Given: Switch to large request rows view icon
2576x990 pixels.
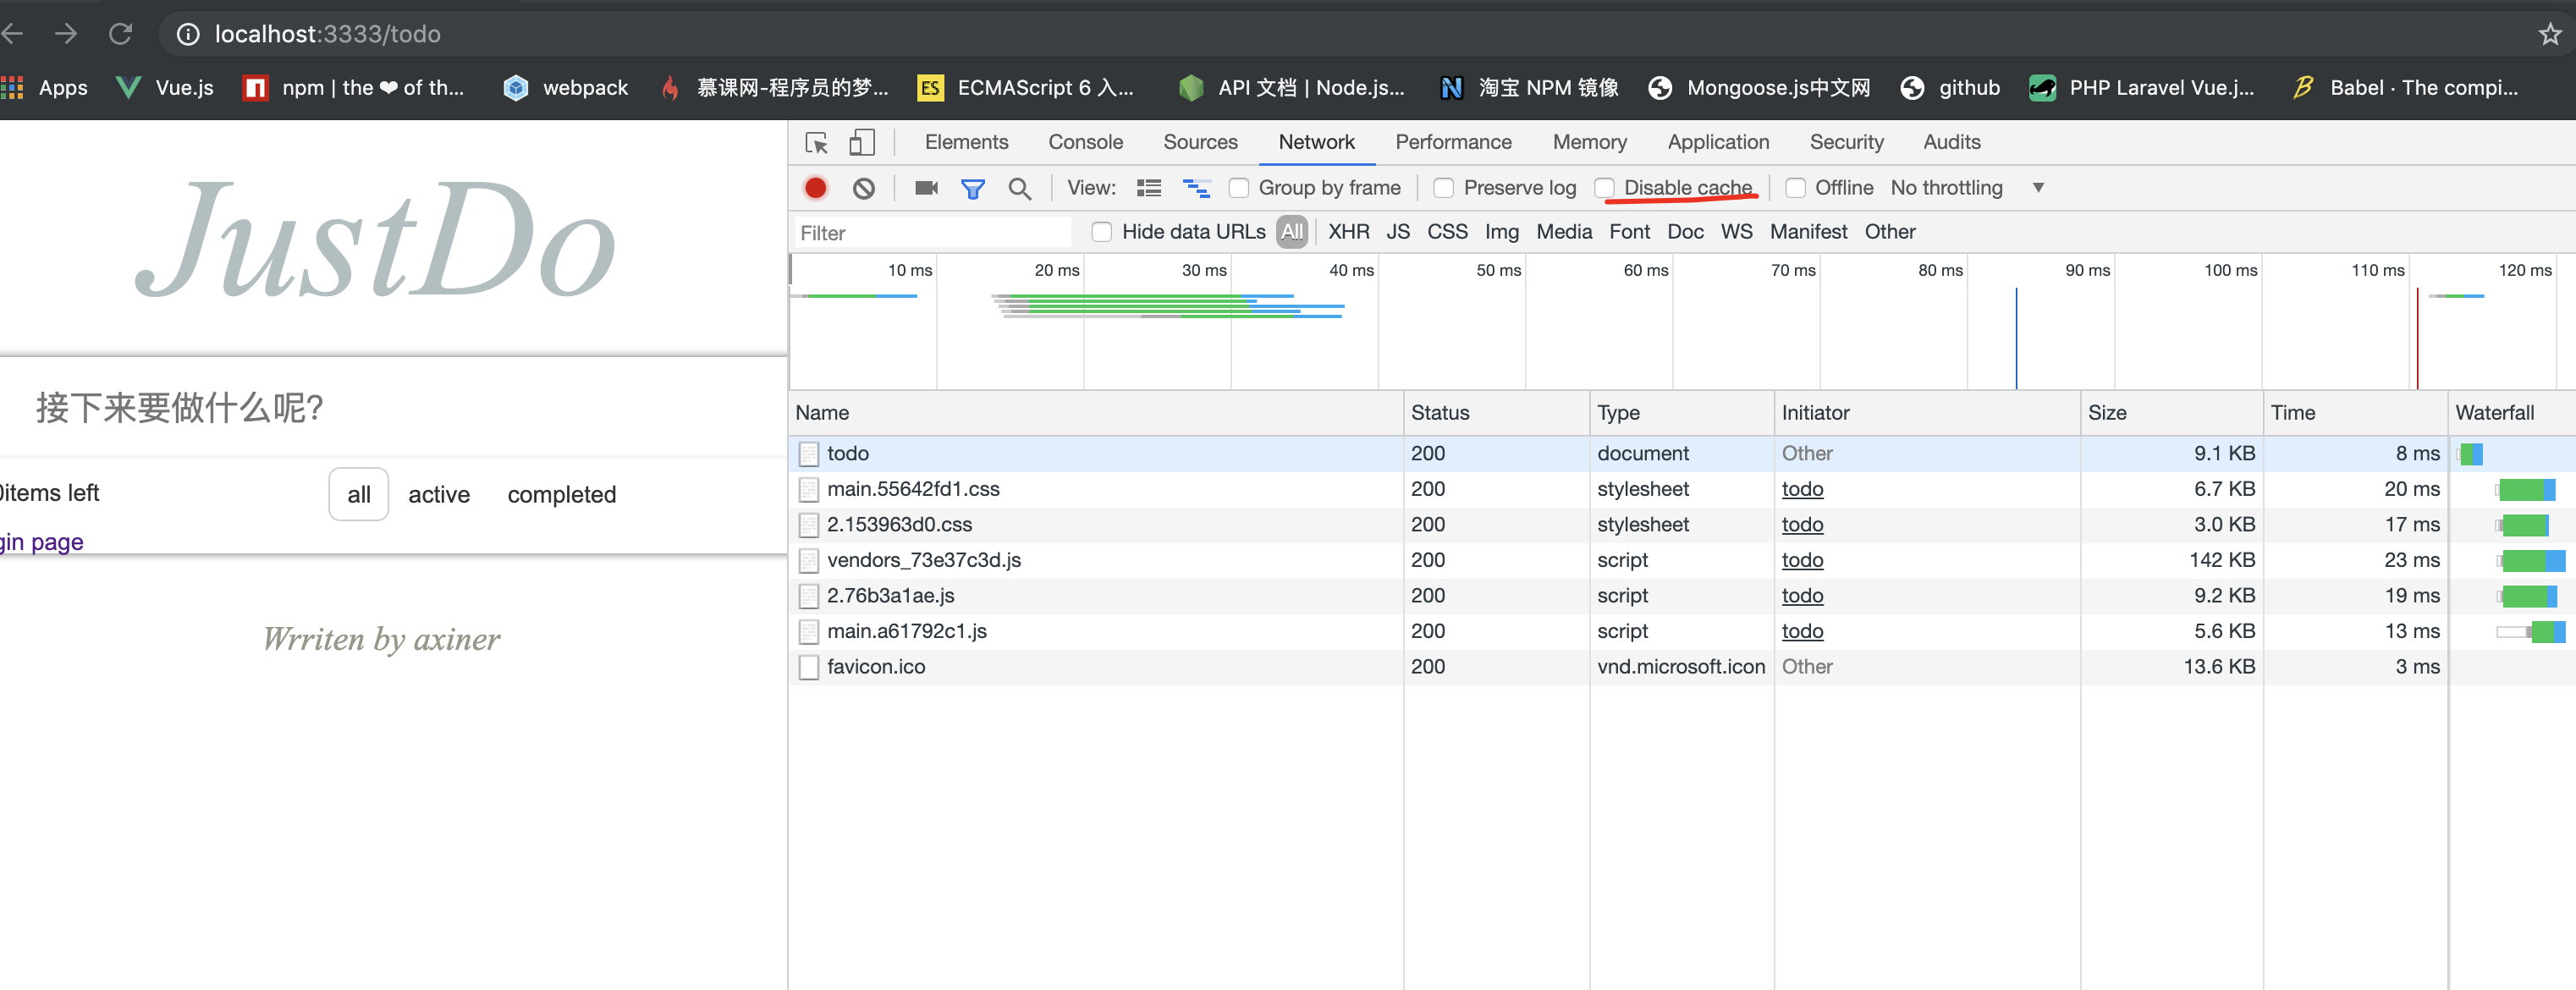Looking at the screenshot, I should click(x=1149, y=188).
